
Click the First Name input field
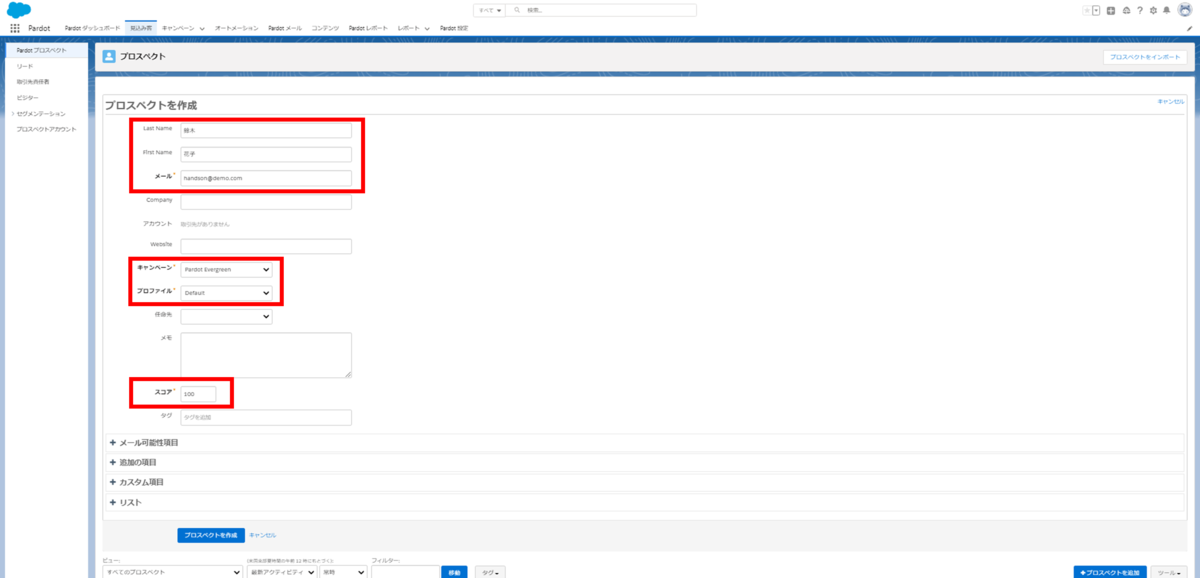tap(266, 154)
